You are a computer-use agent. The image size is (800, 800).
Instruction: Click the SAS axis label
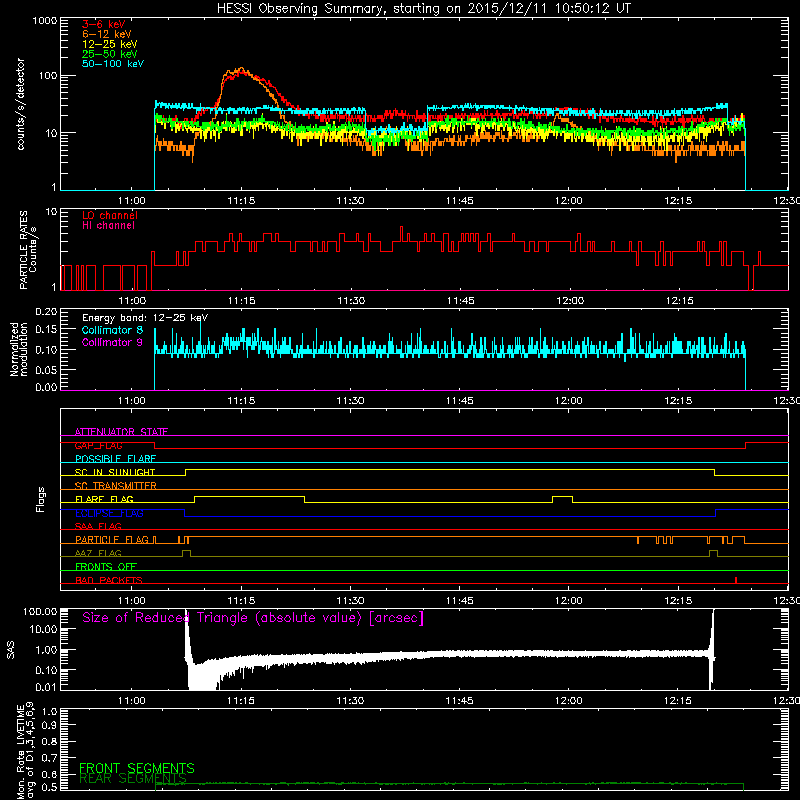(x=10, y=650)
